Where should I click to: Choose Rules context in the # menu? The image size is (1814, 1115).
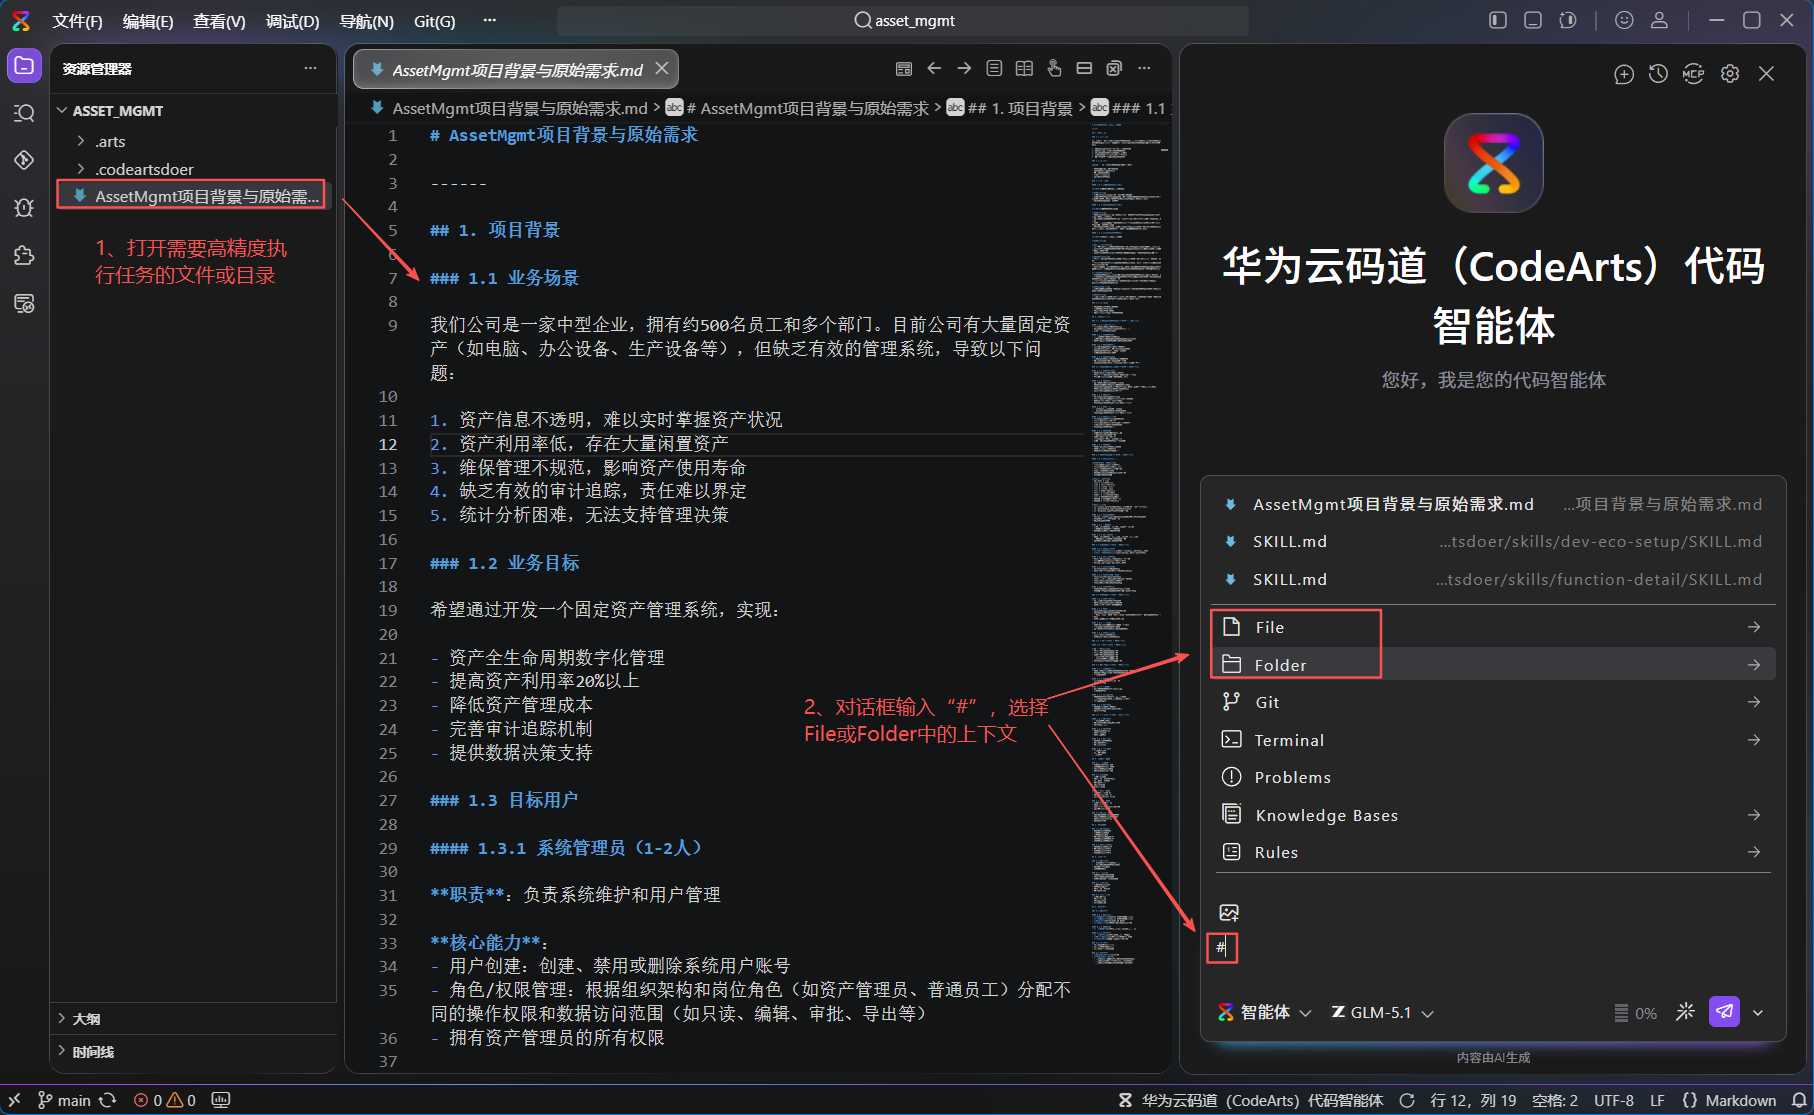(x=1492, y=852)
